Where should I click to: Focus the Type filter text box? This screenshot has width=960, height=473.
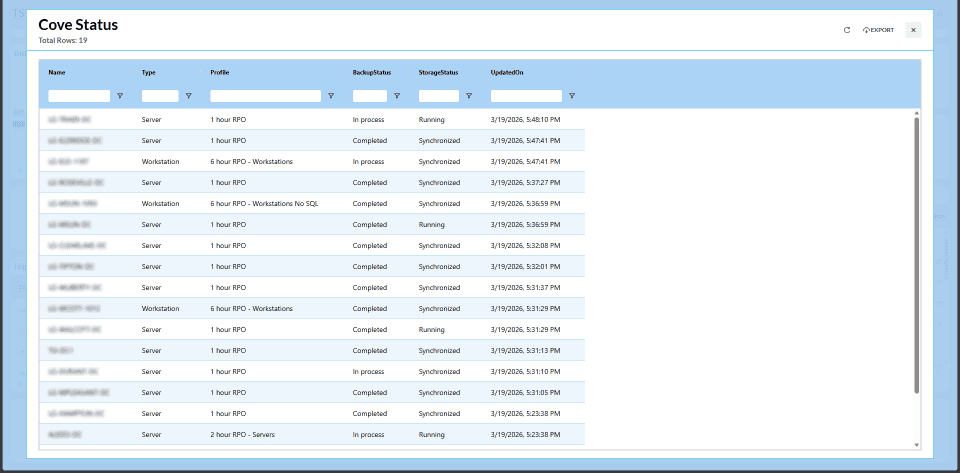point(160,96)
